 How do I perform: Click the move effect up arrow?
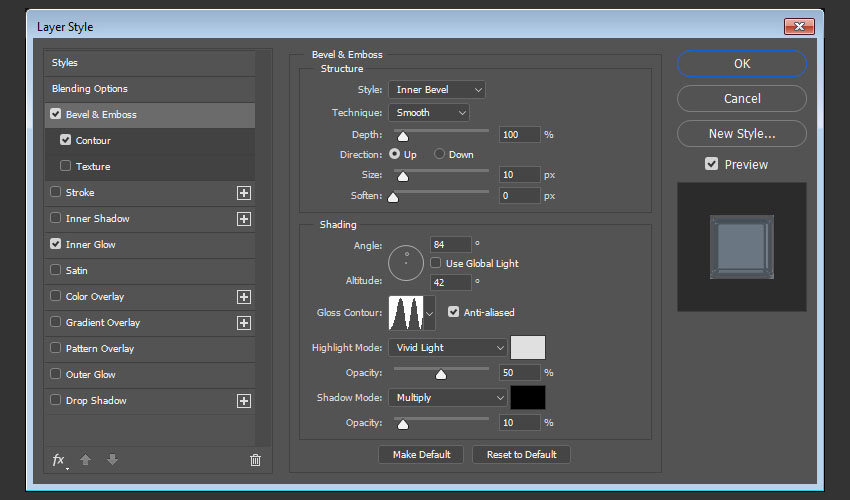pyautogui.click(x=86, y=460)
